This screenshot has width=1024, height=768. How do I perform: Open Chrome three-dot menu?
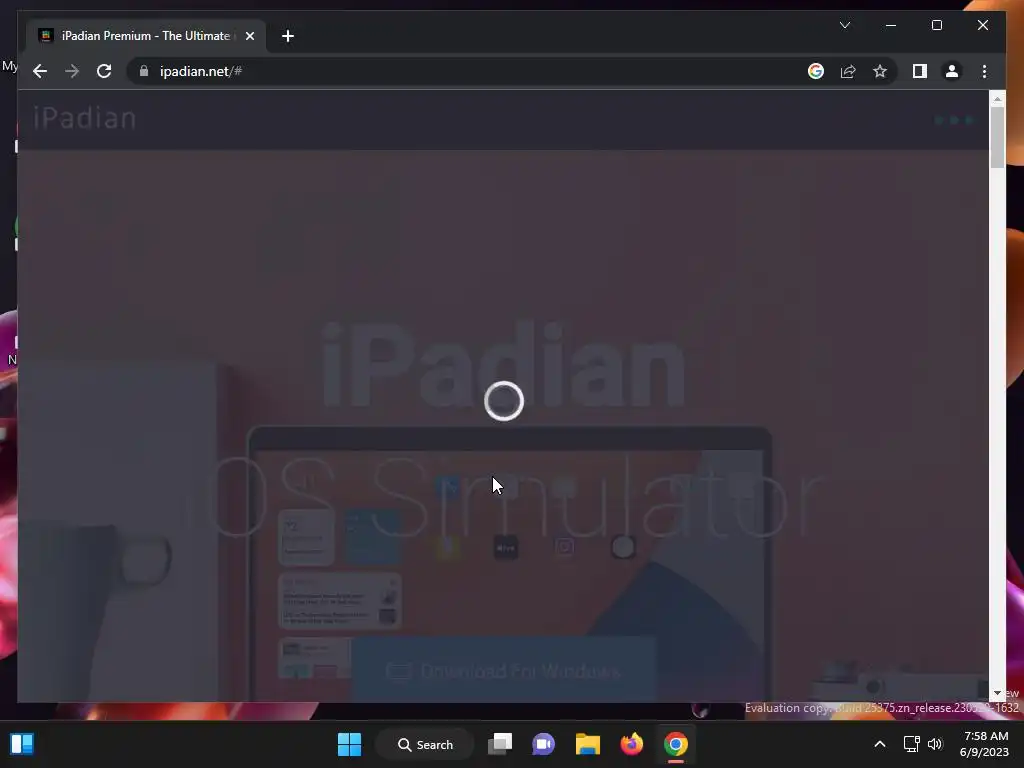984,71
